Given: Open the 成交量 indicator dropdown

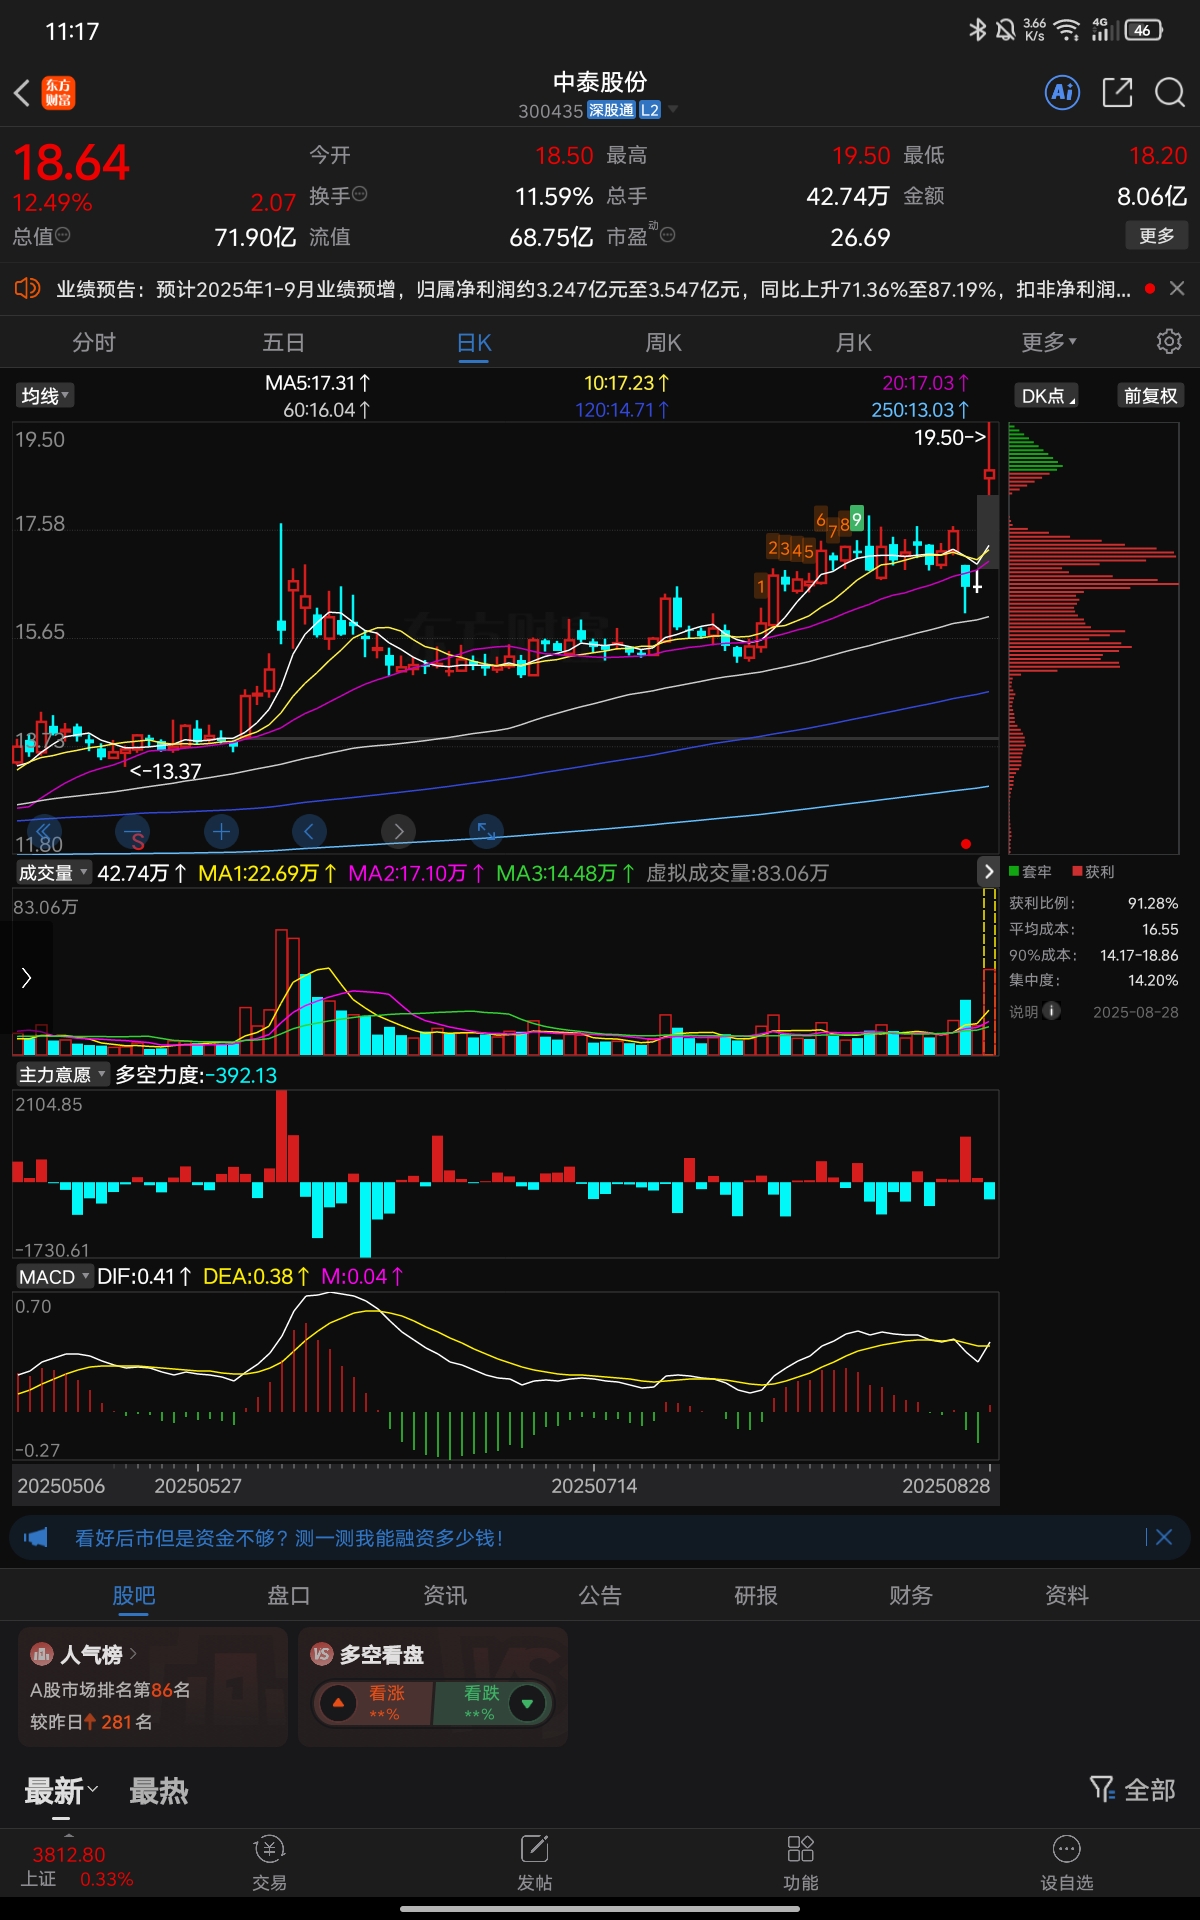Looking at the screenshot, I should click(53, 872).
